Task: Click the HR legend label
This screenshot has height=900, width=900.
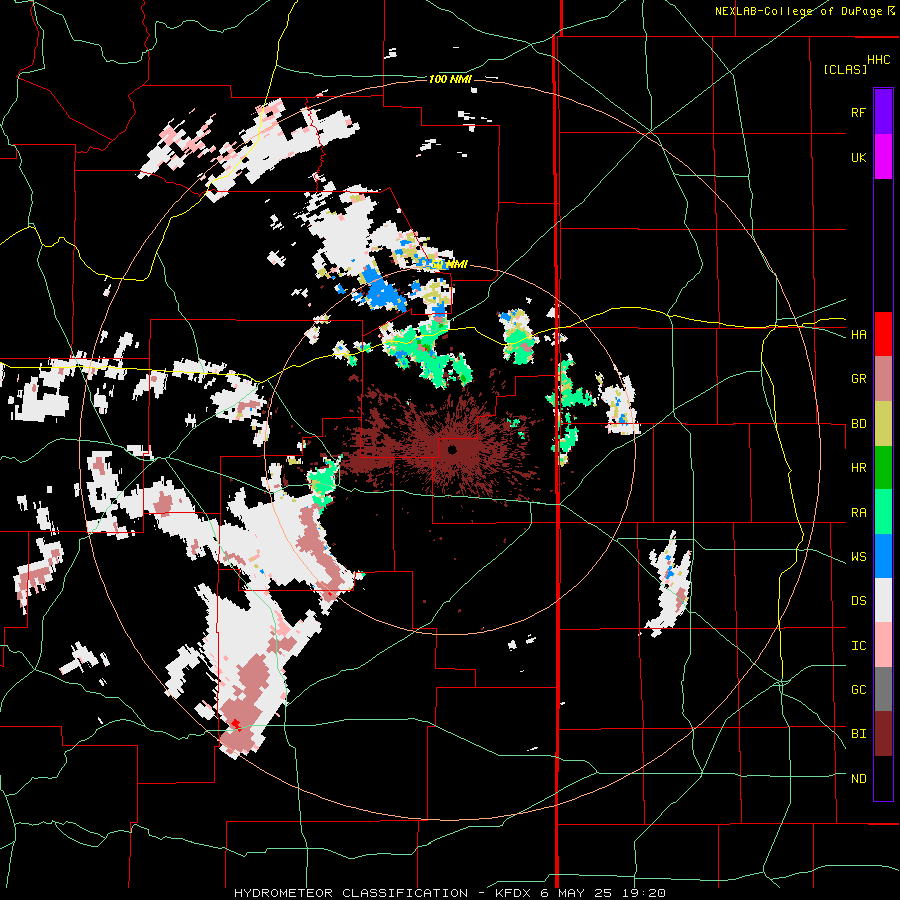Action: [x=858, y=468]
